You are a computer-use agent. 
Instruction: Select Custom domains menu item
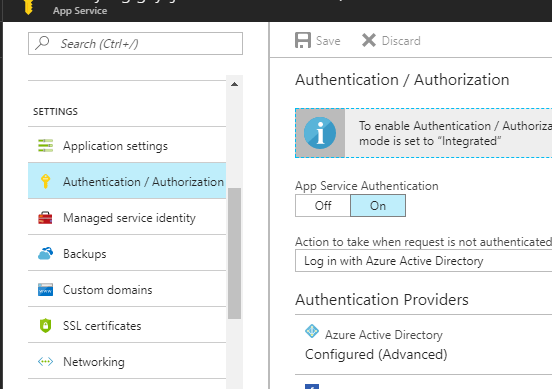click(127, 290)
